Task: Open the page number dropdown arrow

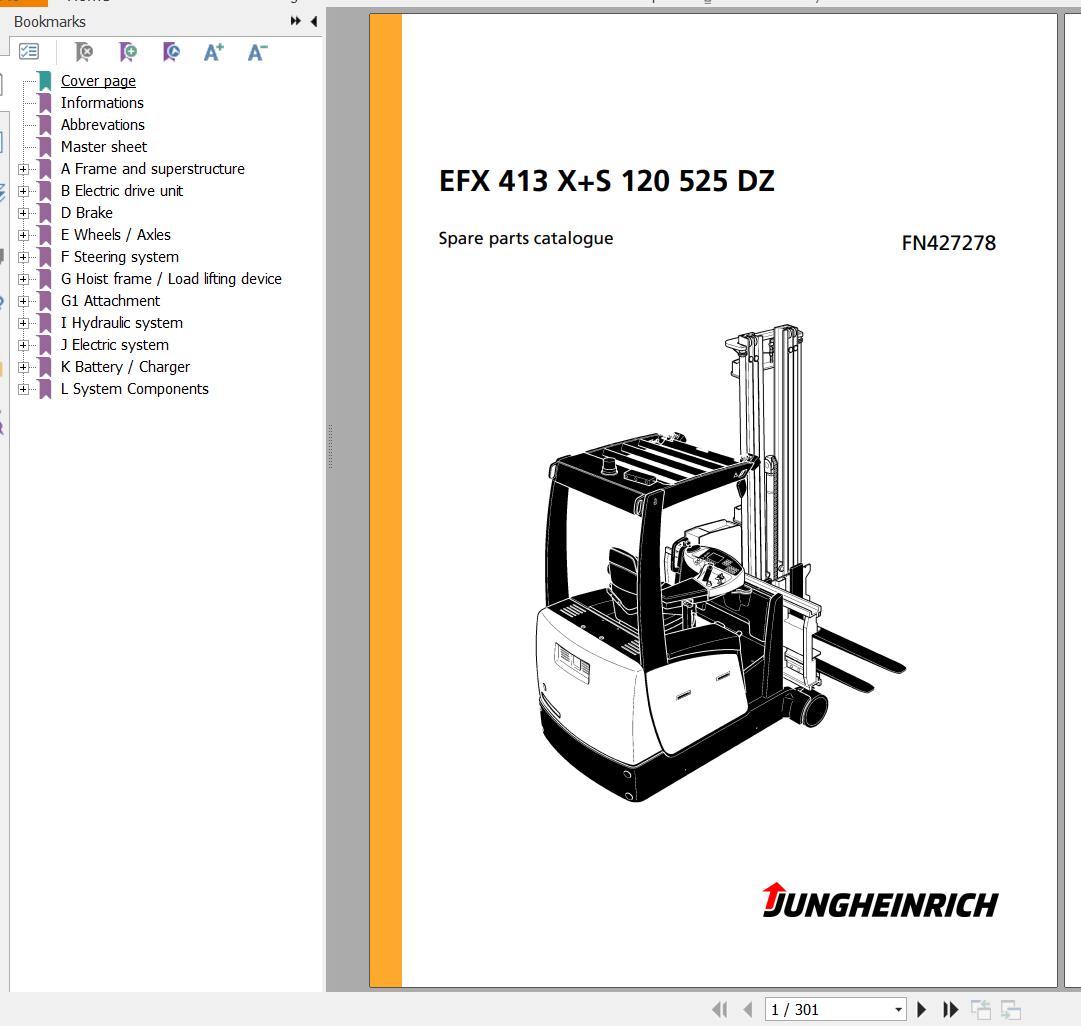Action: (898, 1009)
